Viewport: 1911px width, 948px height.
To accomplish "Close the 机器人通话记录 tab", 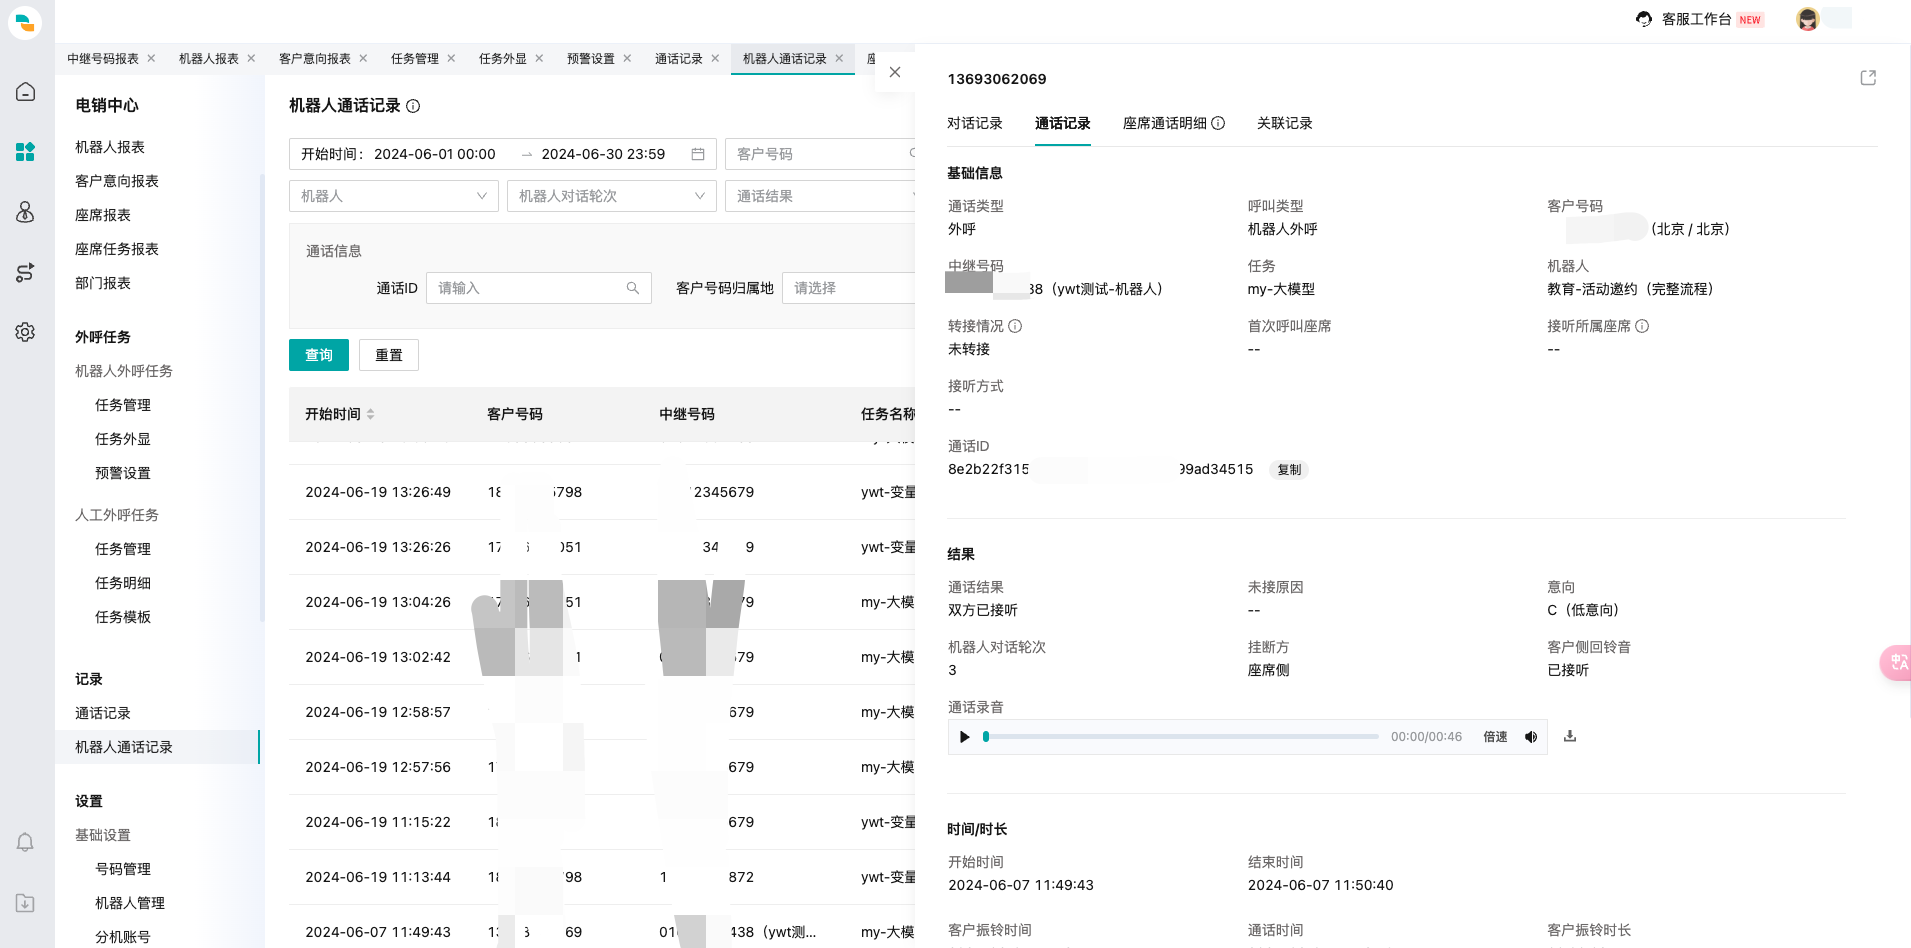I will [x=839, y=58].
